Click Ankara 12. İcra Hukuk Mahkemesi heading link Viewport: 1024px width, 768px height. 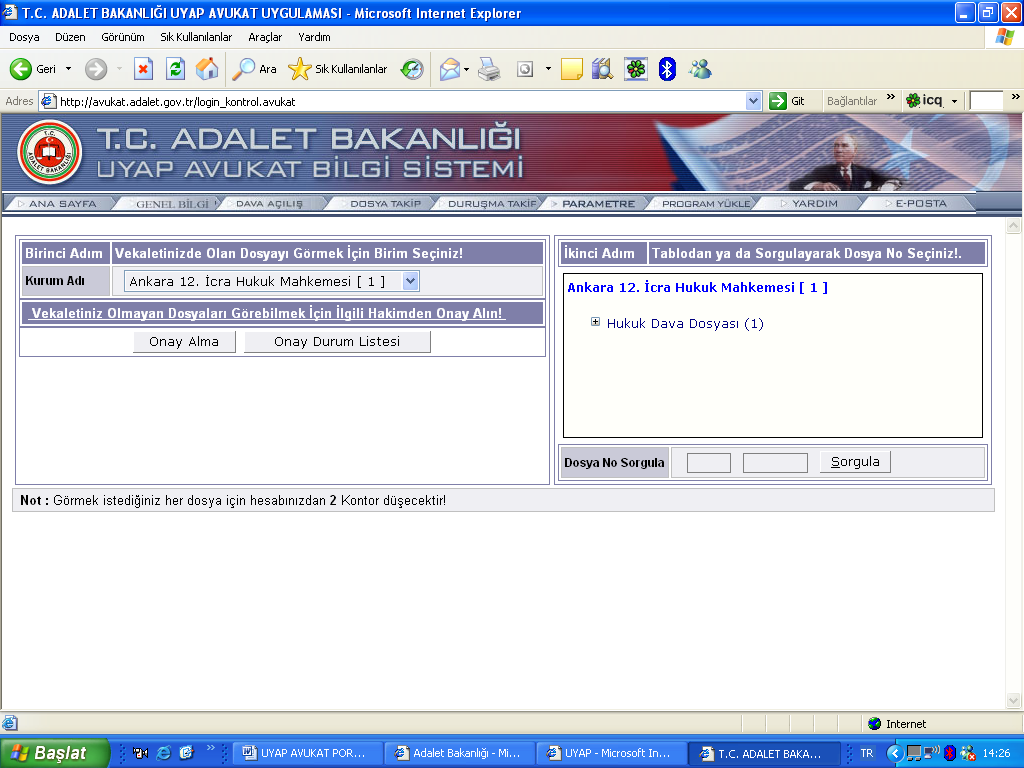(697, 287)
